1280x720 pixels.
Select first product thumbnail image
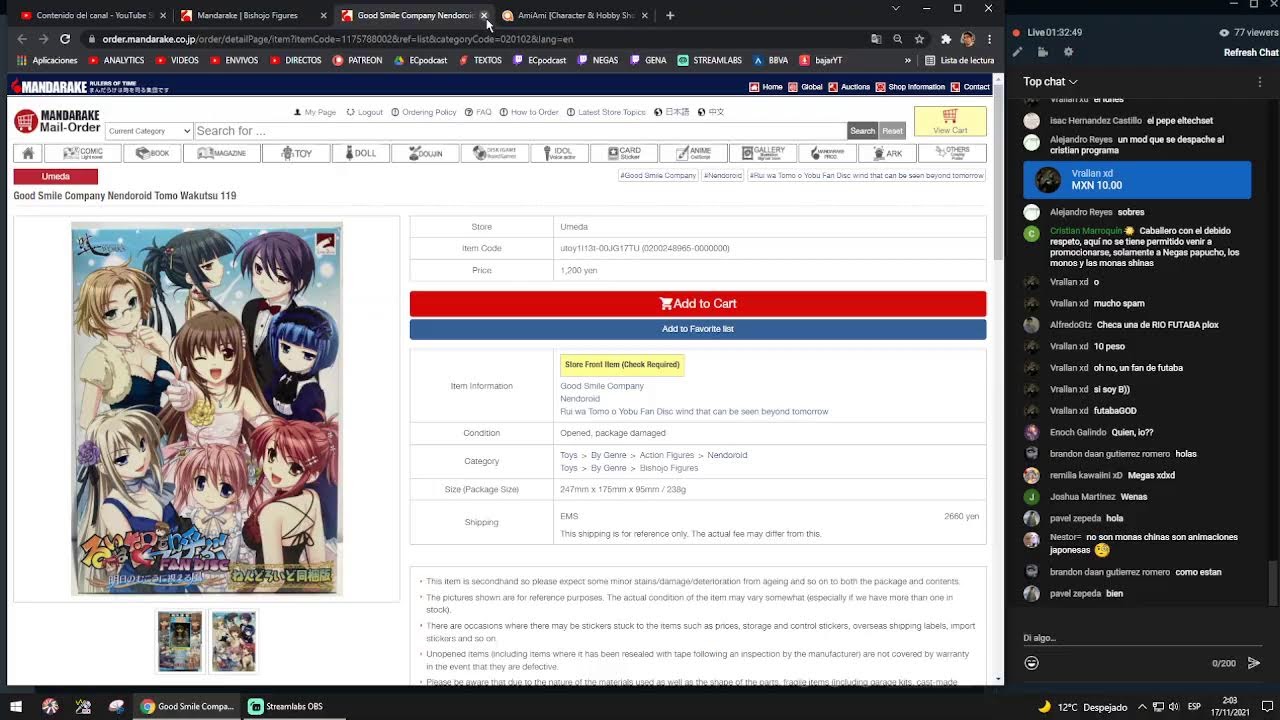pos(180,641)
